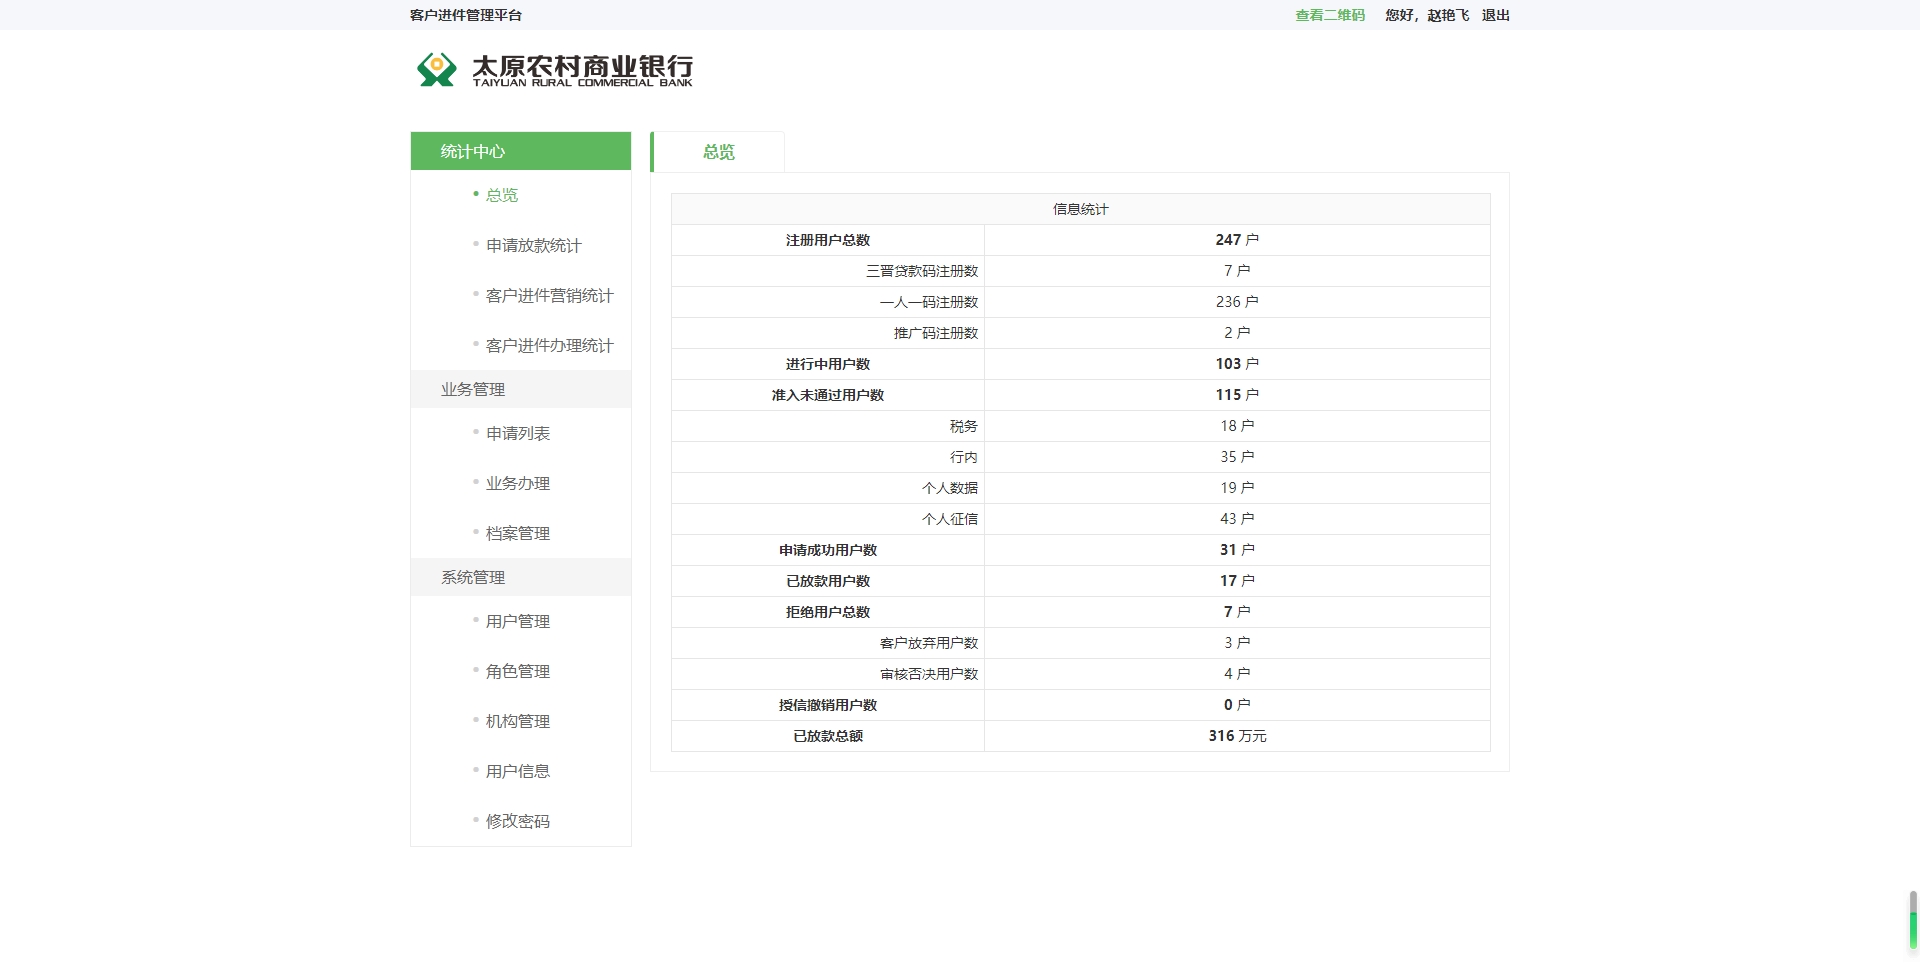The width and height of the screenshot is (1920, 963).
Task: Open 业务办理 menu item
Action: tap(518, 483)
